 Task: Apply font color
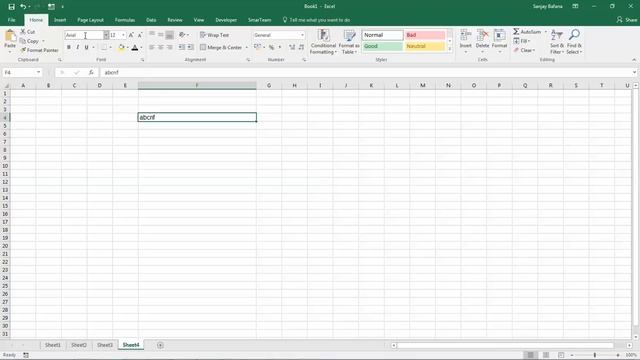(x=135, y=47)
